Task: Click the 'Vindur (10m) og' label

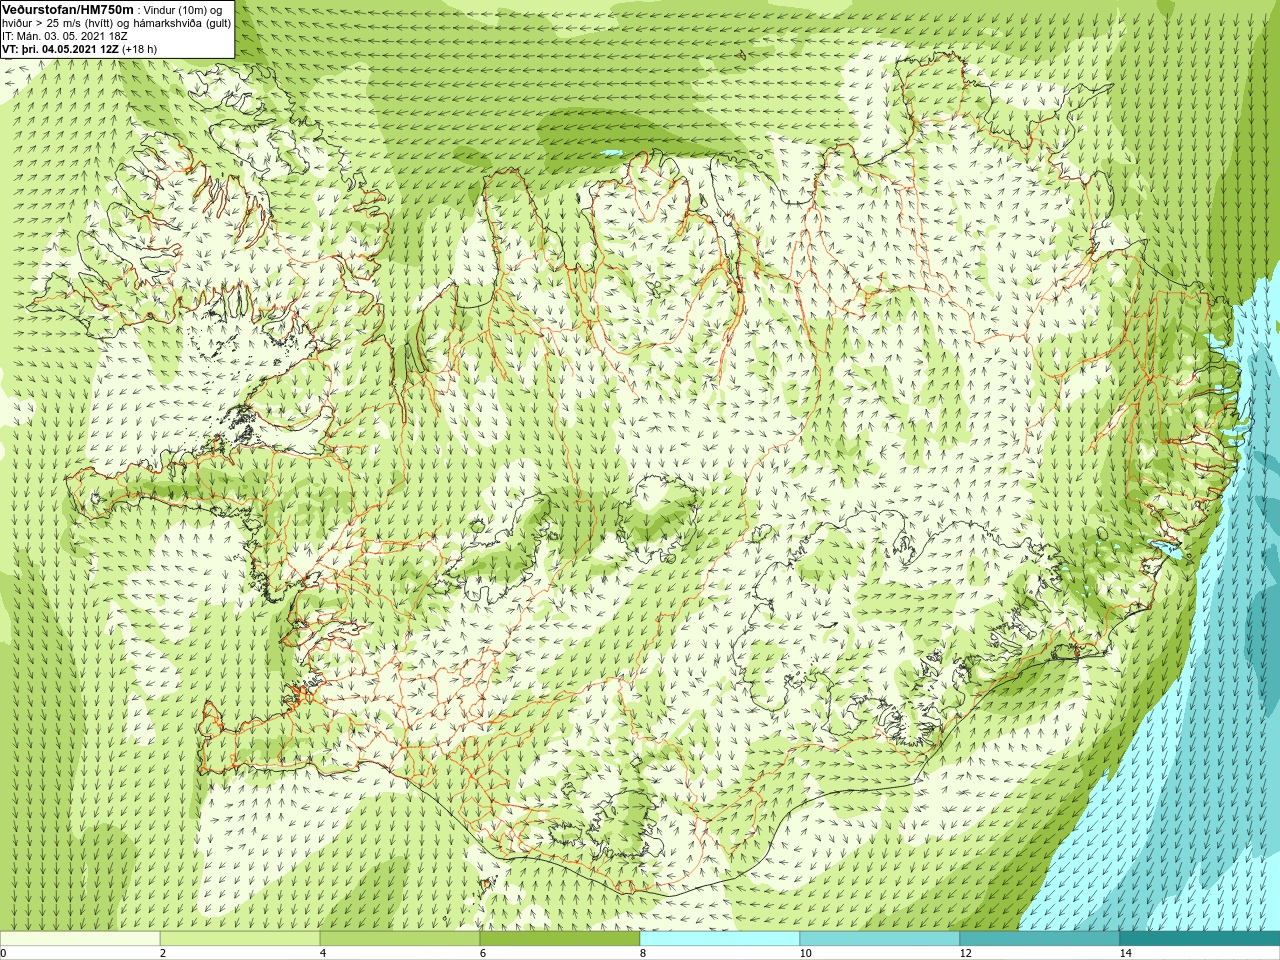Action: 184,9
